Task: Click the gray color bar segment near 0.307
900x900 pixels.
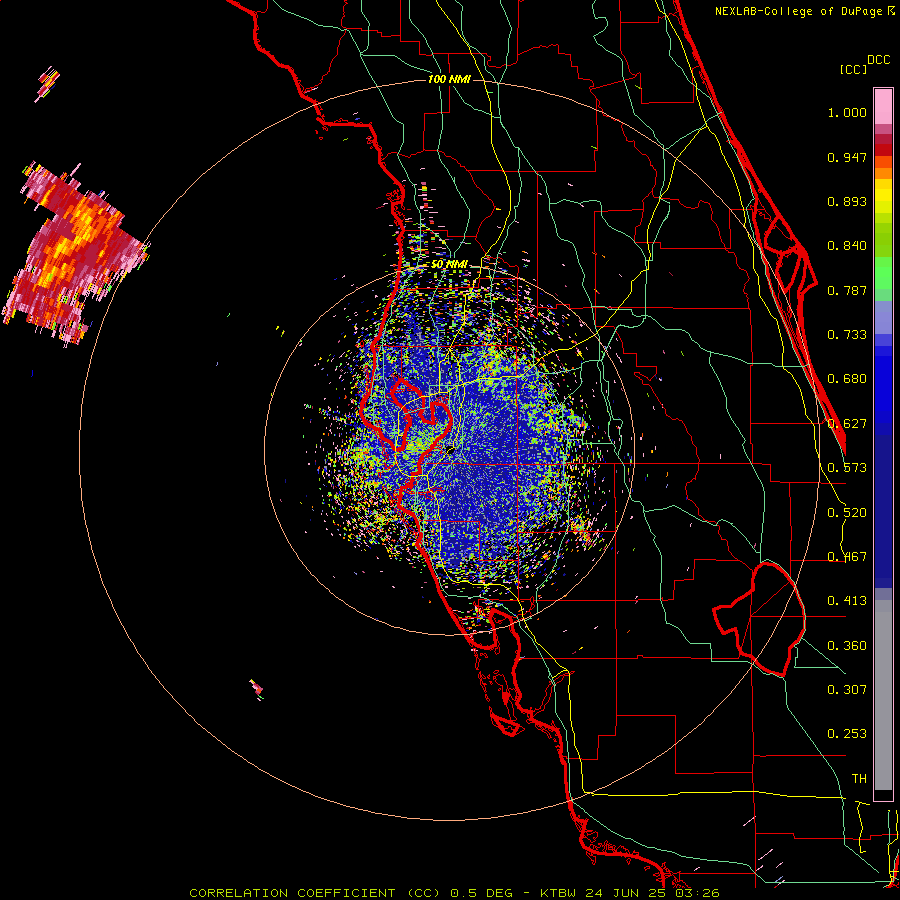Action: tap(883, 695)
